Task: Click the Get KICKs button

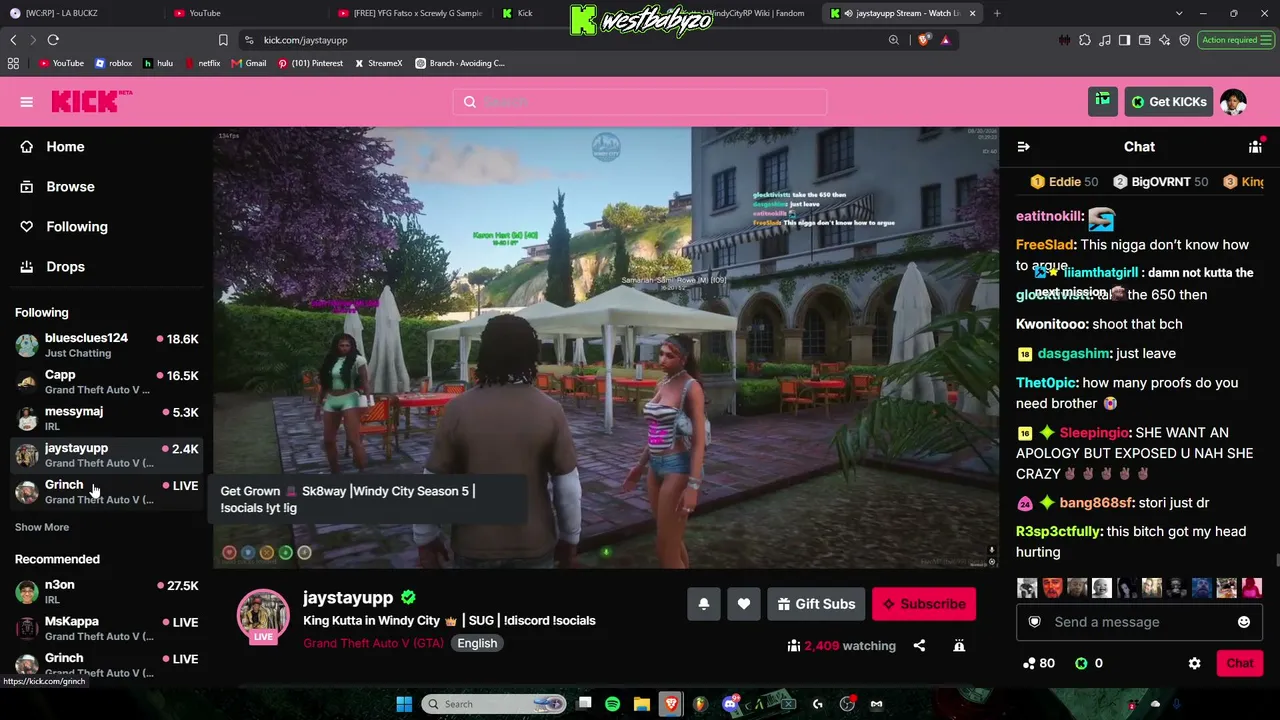Action: [1169, 102]
